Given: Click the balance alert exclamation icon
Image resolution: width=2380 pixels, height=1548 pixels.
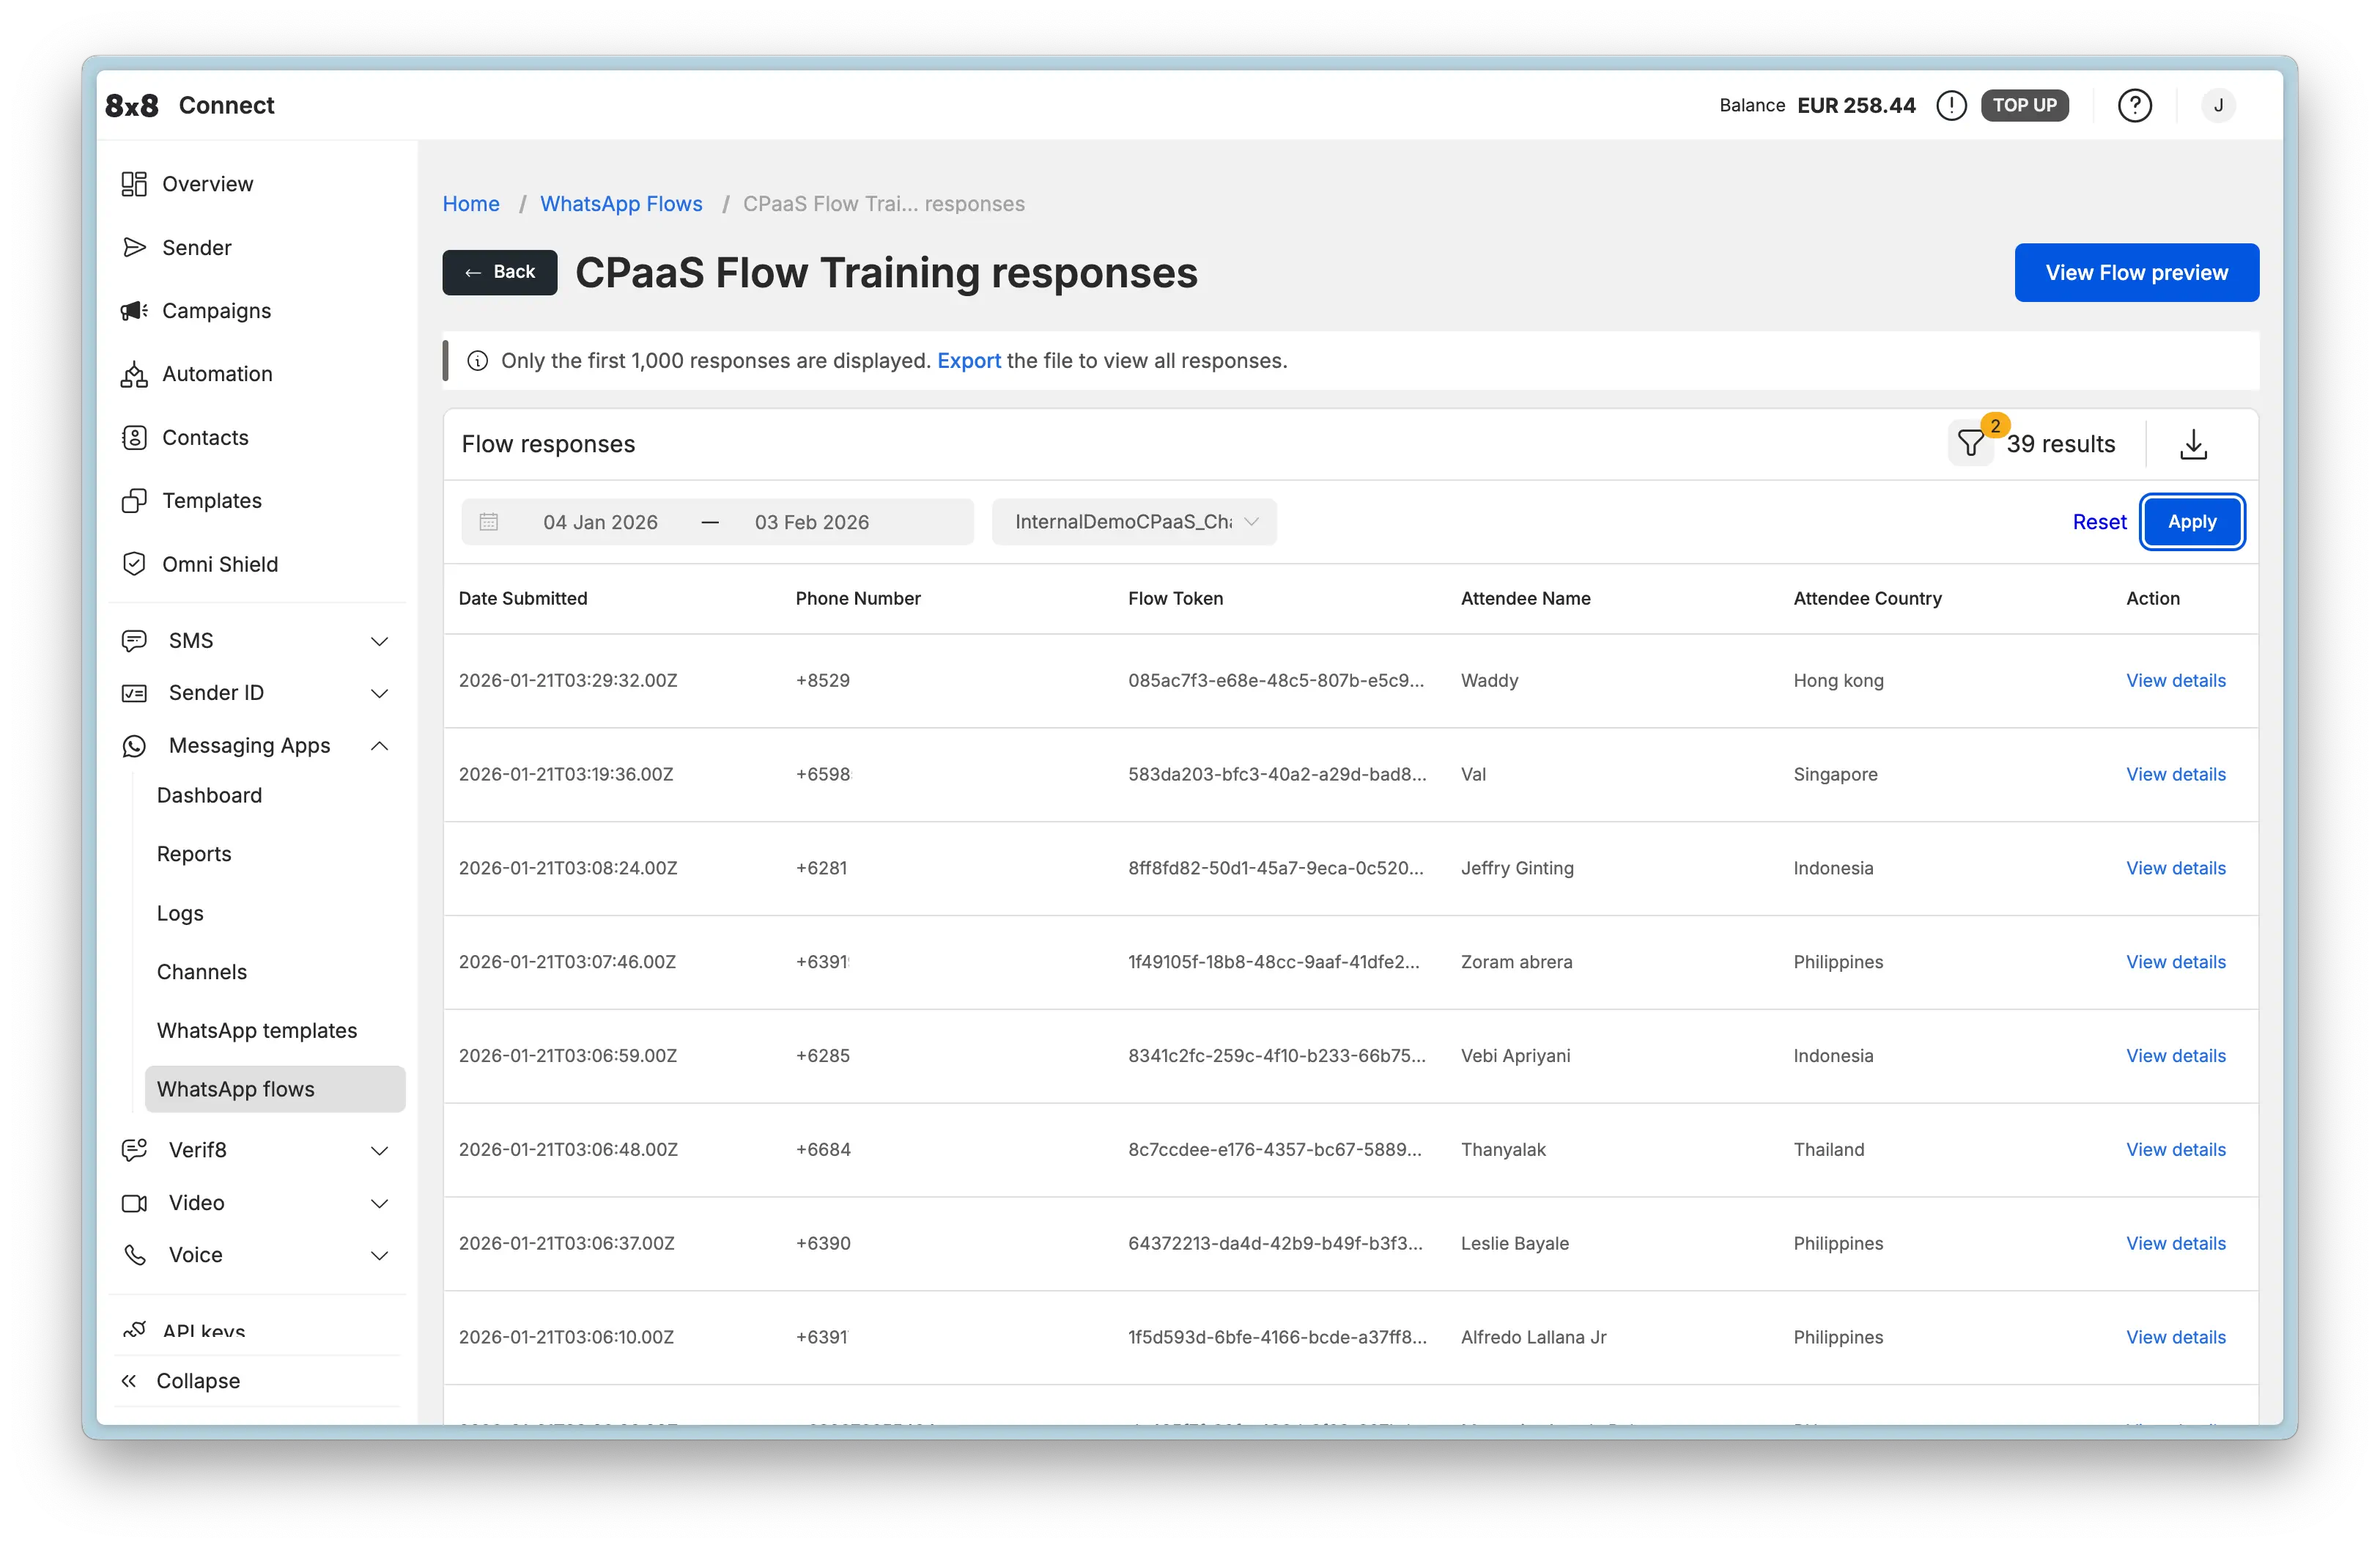Looking at the screenshot, I should (x=1951, y=105).
